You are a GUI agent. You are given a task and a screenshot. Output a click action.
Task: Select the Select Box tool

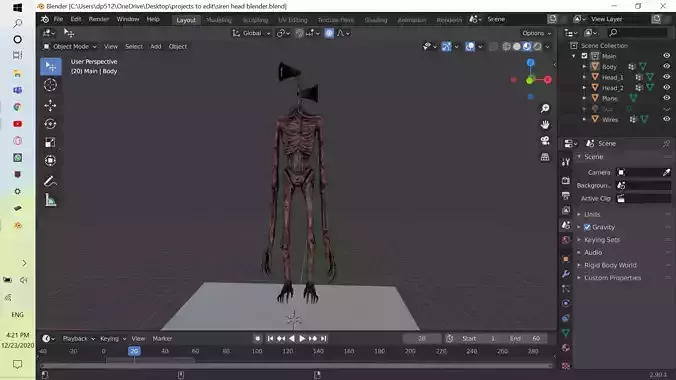(50, 66)
